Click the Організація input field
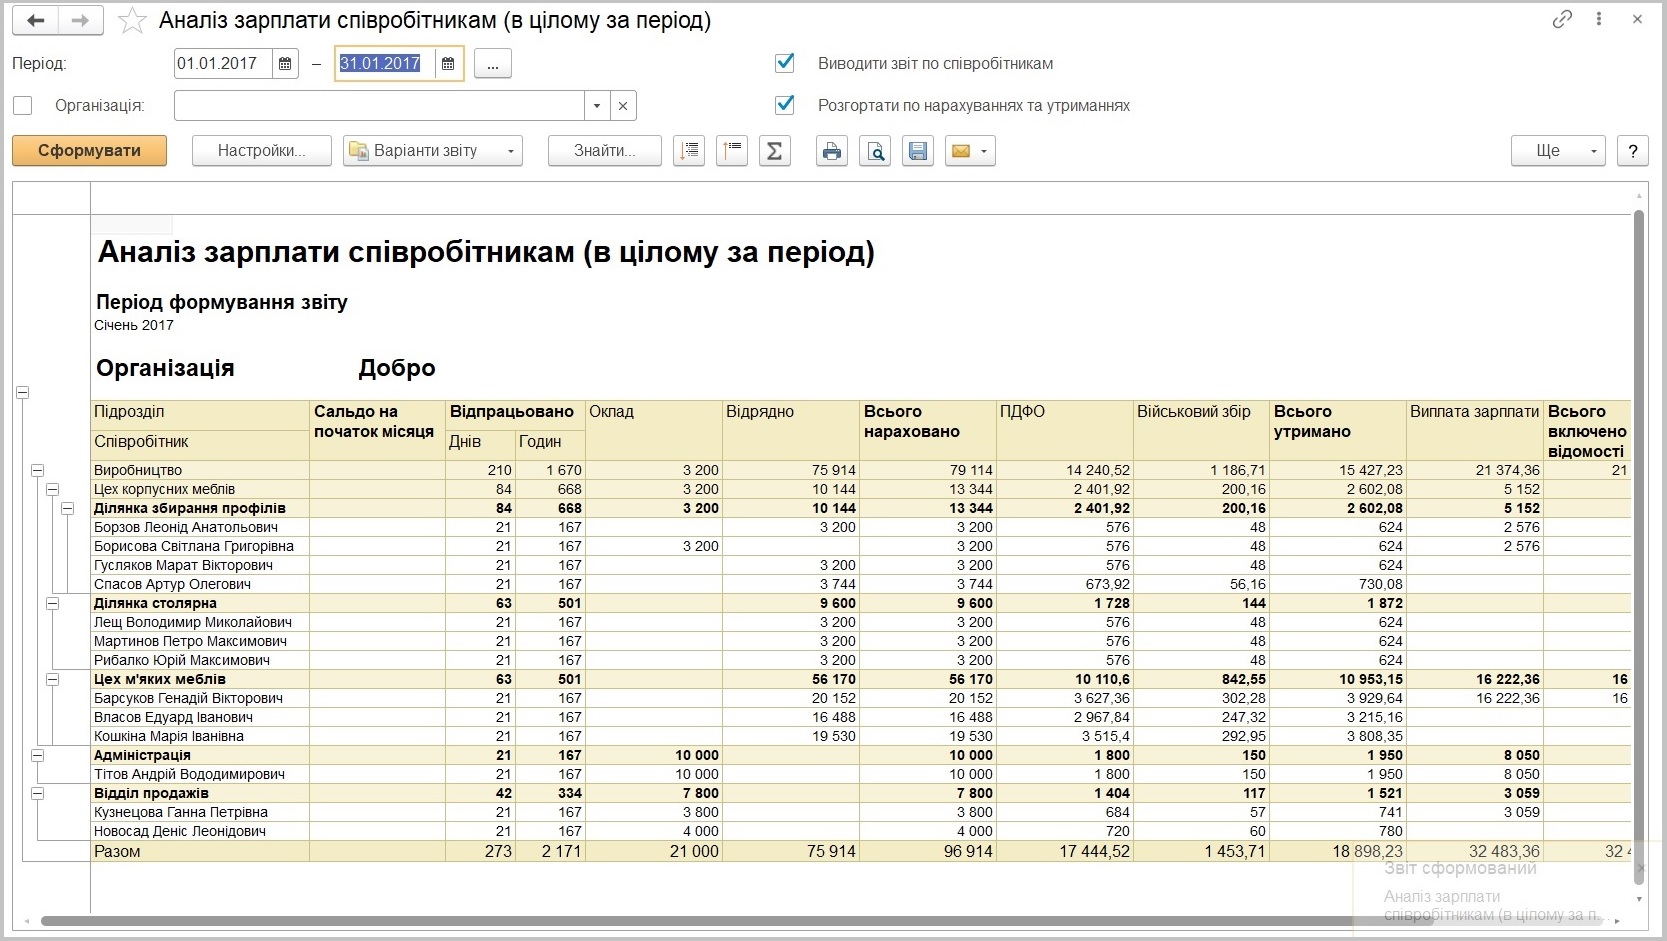1667x941 pixels. [379, 106]
